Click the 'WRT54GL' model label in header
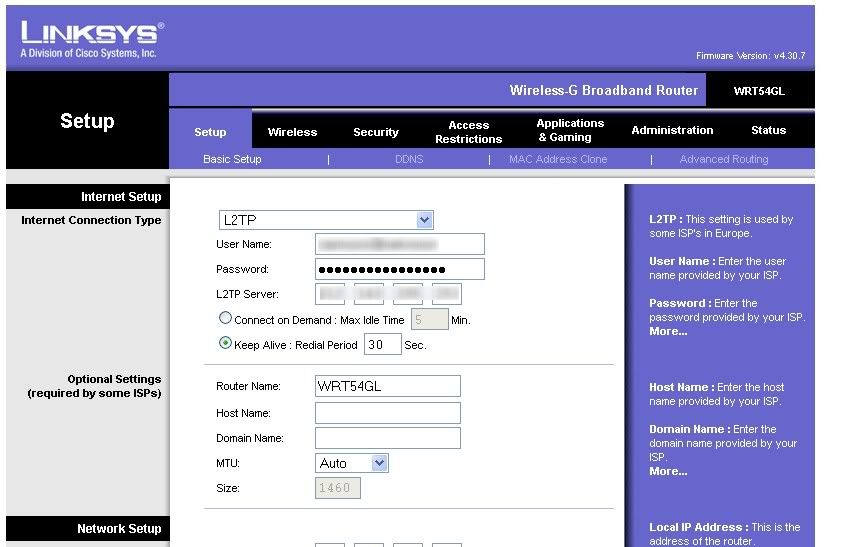Image resolution: width=850 pixels, height=547 pixels. [x=759, y=91]
